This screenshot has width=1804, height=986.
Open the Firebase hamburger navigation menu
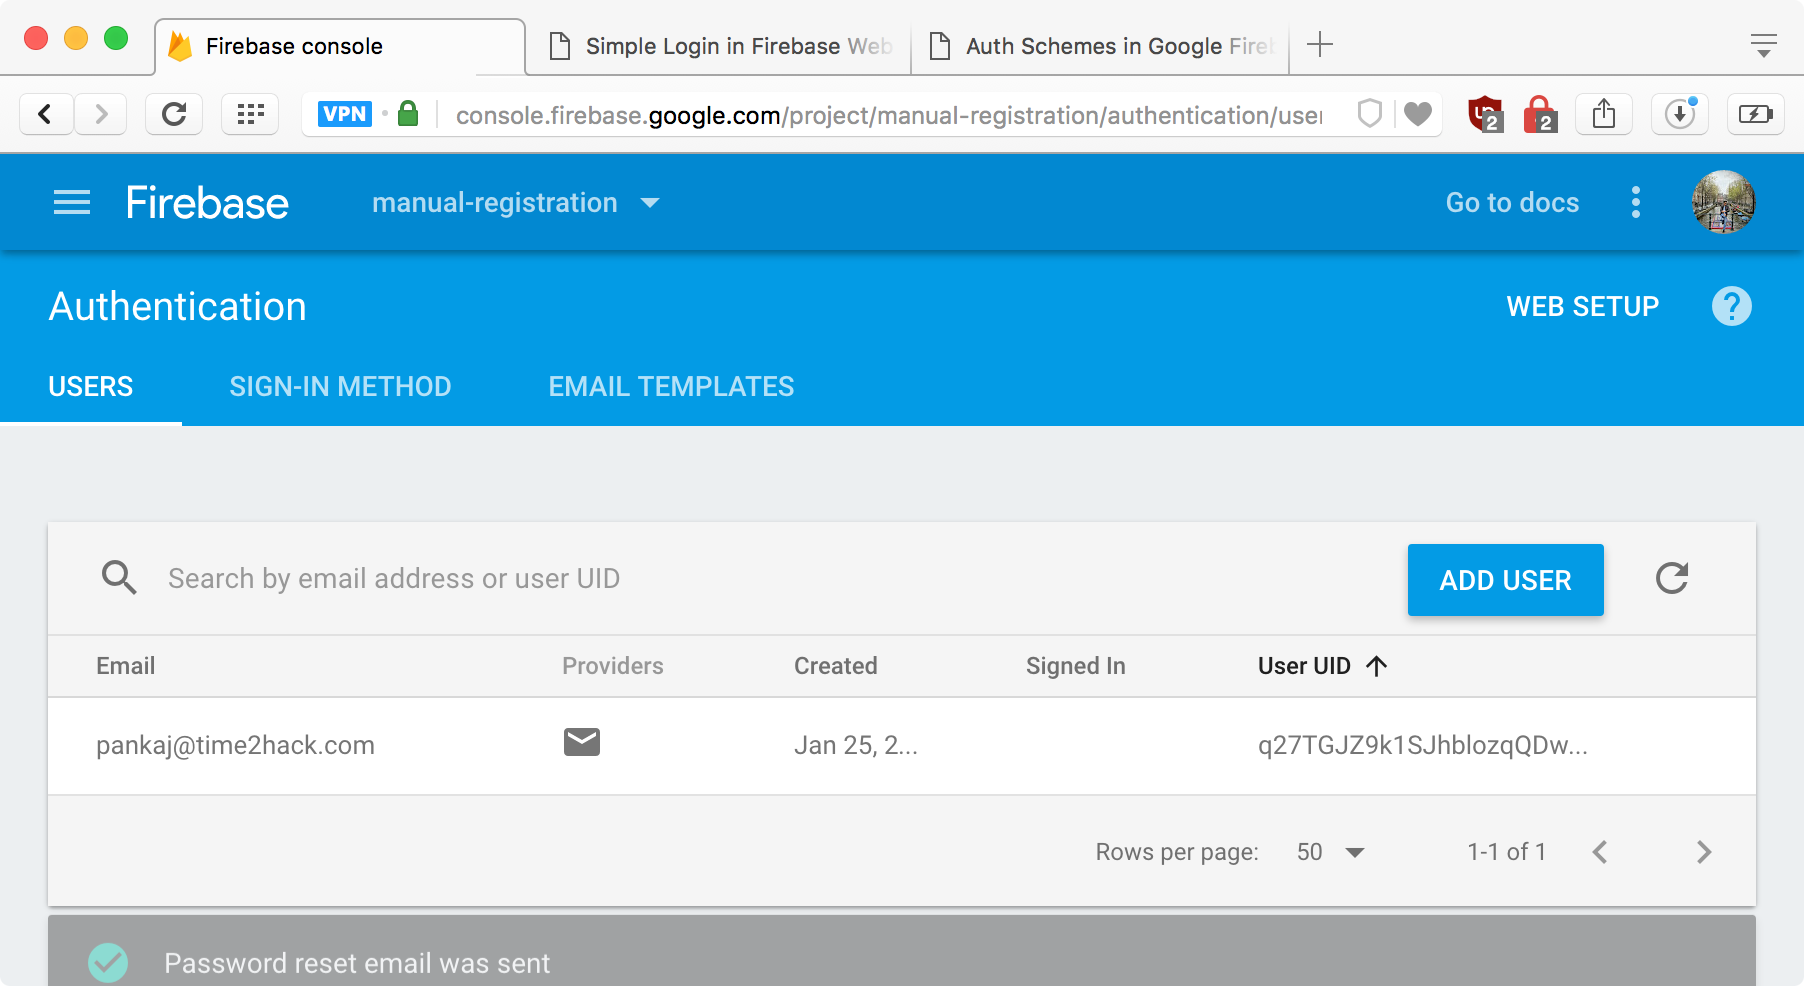pos(72,202)
